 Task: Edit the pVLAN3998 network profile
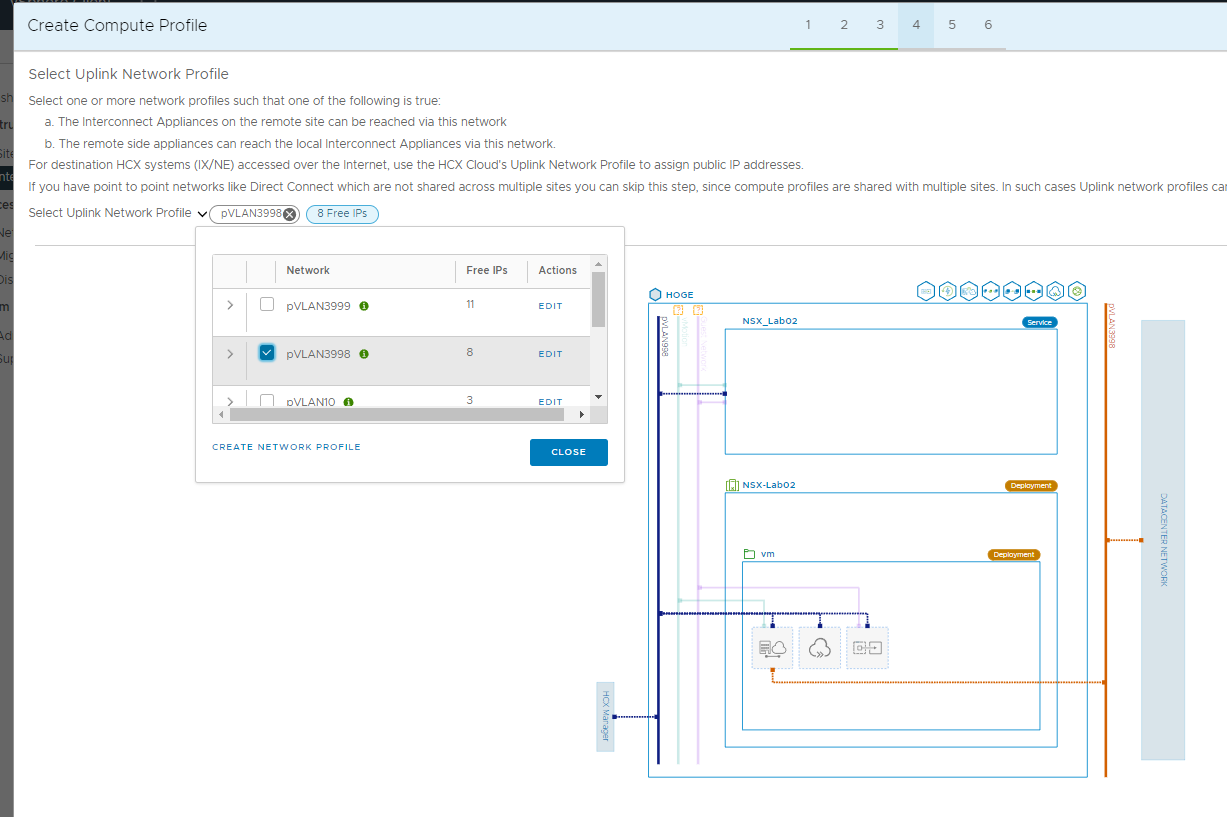point(550,354)
